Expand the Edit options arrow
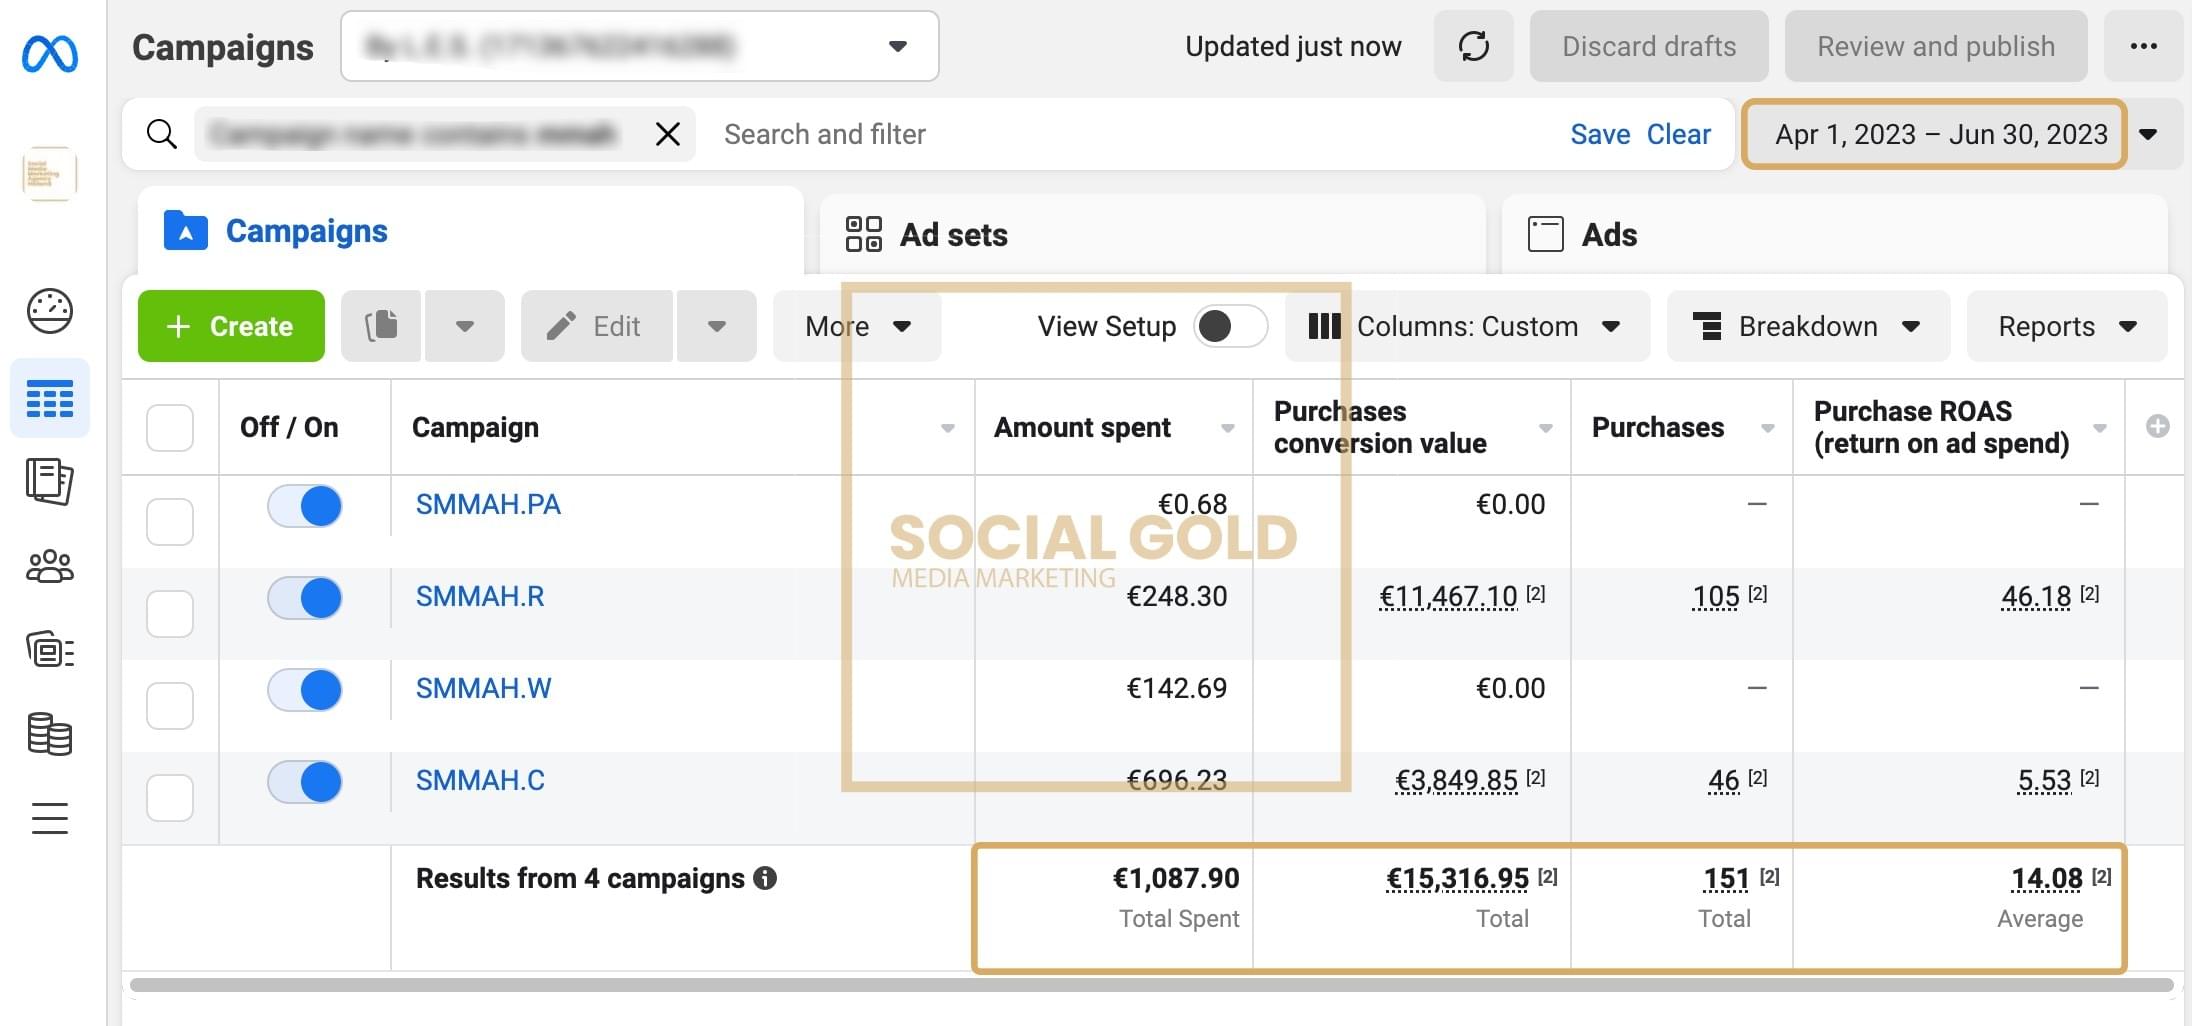 pyautogui.click(x=716, y=326)
